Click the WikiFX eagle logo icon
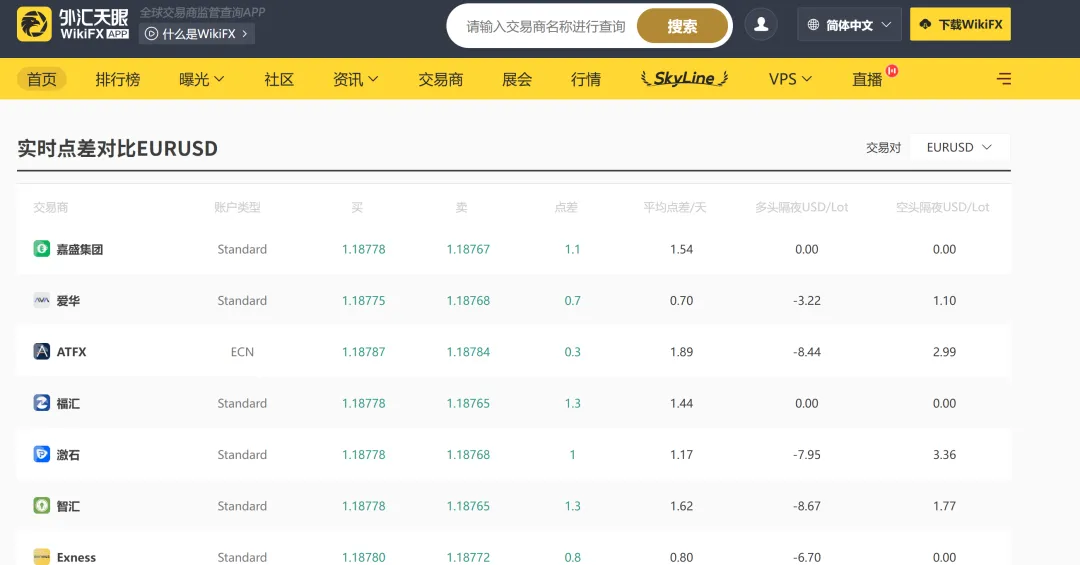This screenshot has height=565, width=1080. pos(34,24)
